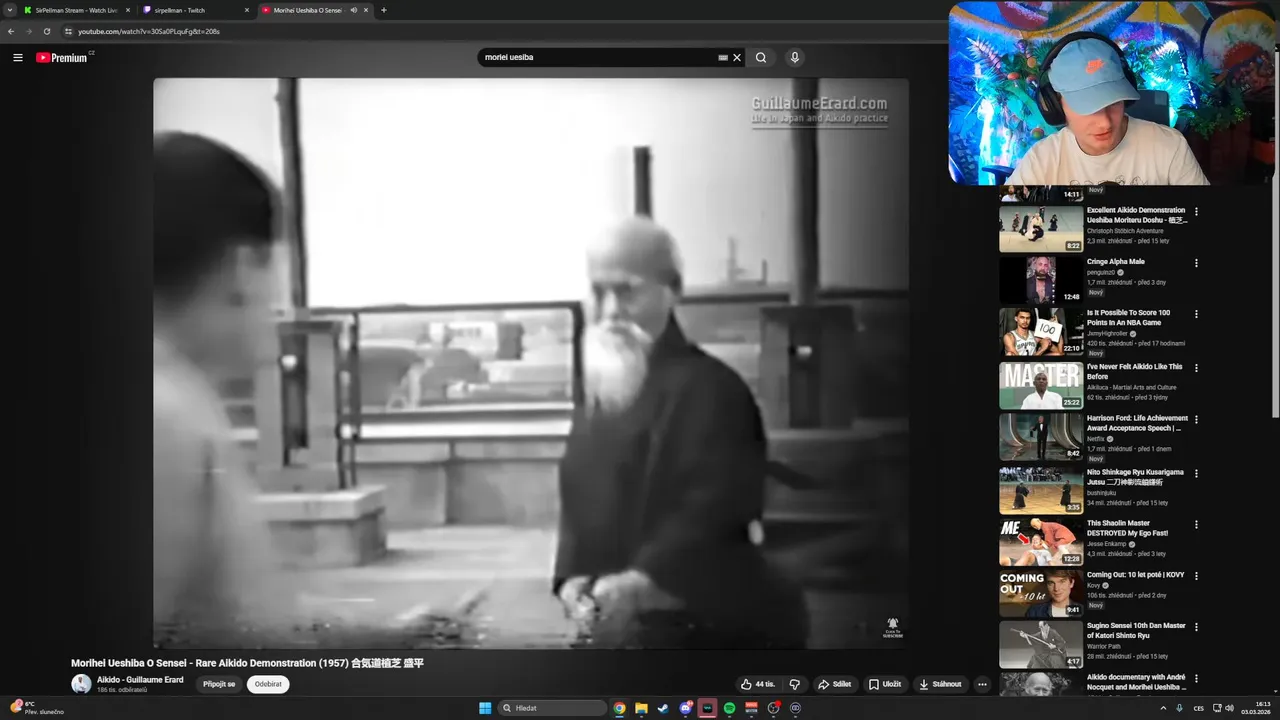Open options menu for Cringe Alpha Male
The height and width of the screenshot is (720, 1280).
point(1196,263)
